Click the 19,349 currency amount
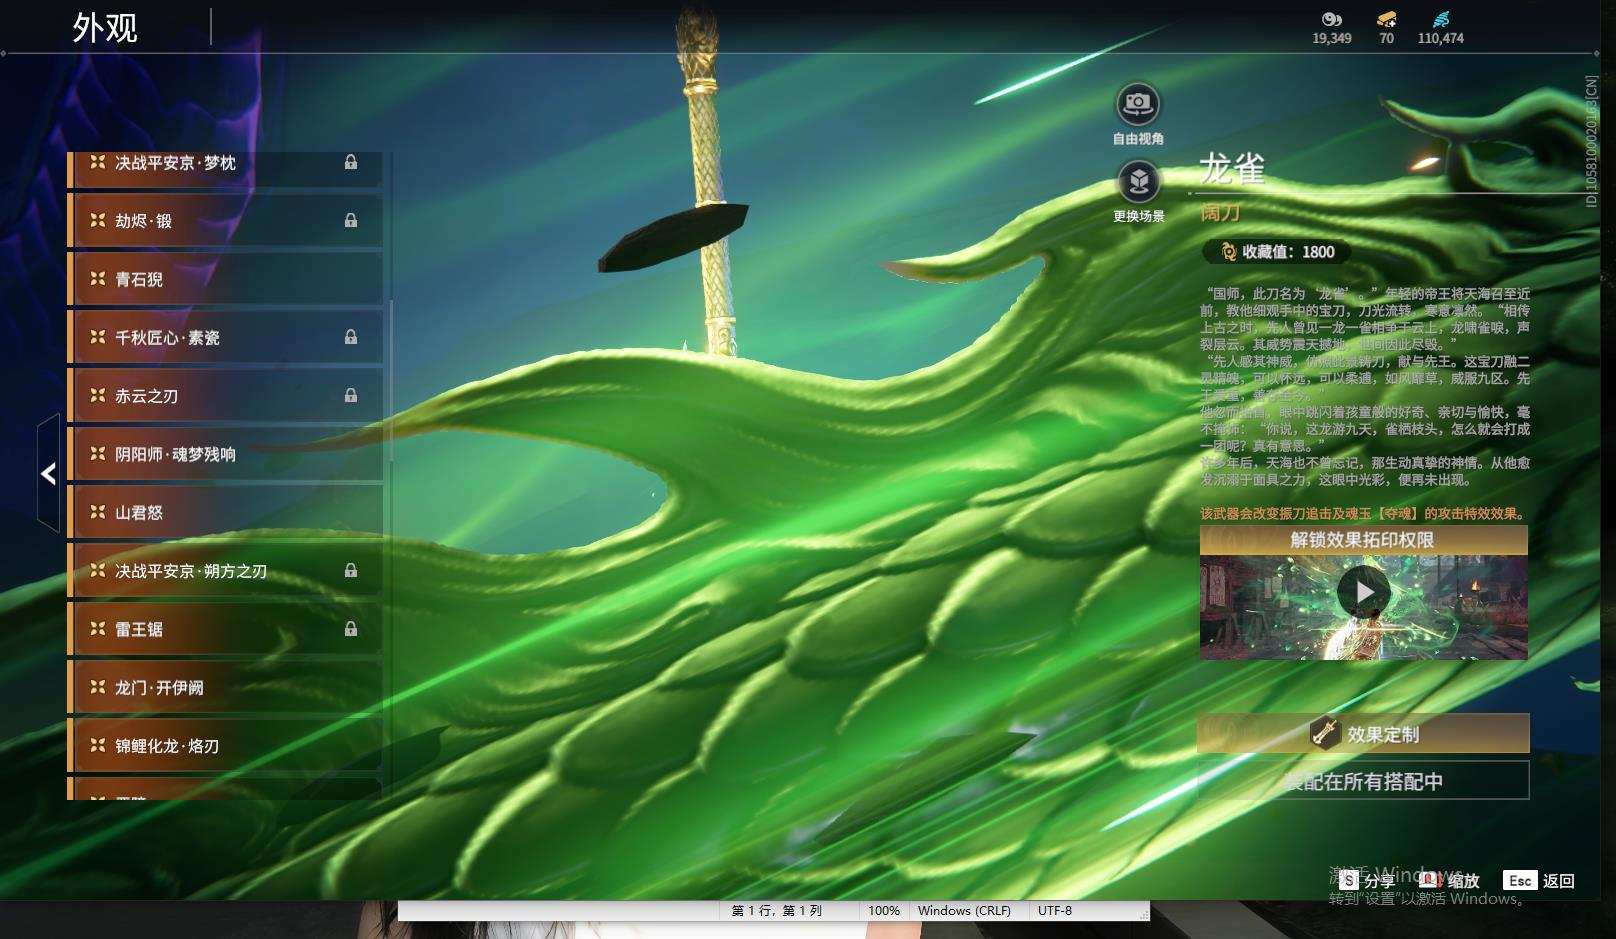 (x=1332, y=38)
